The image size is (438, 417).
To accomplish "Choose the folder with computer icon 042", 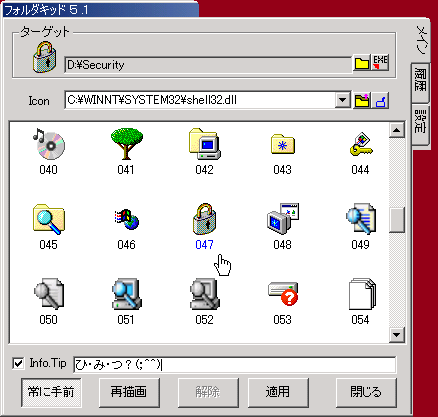I will pyautogui.click(x=205, y=144).
